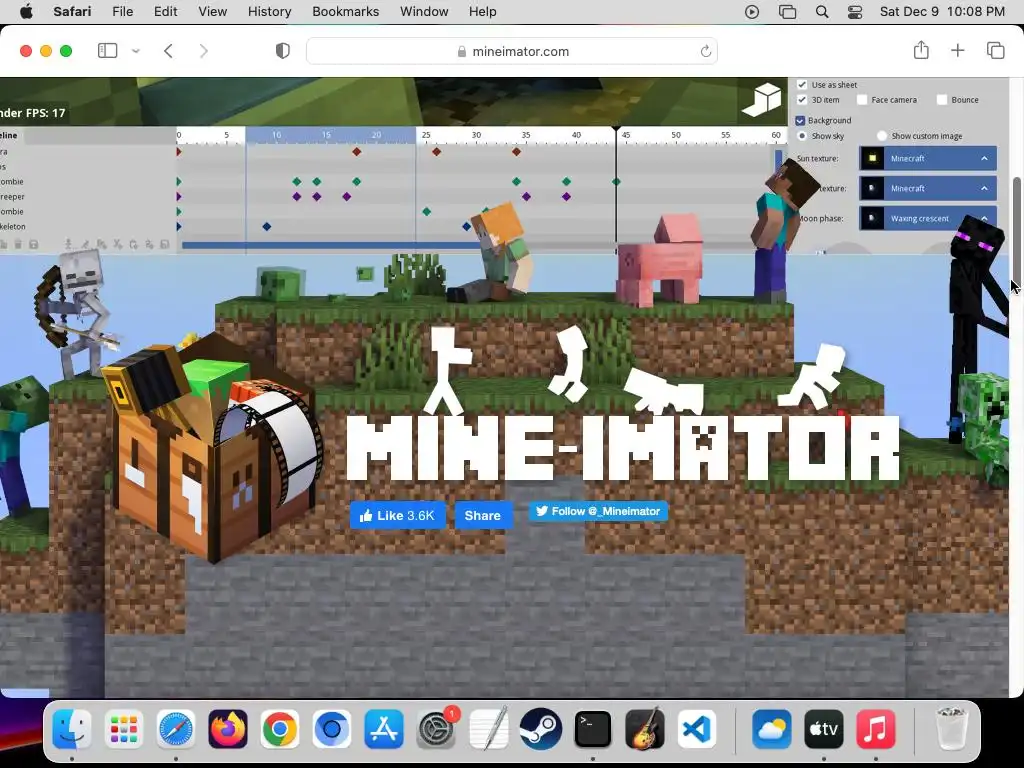Open Launchpad from the Dock
The image size is (1024, 768).
(123, 729)
